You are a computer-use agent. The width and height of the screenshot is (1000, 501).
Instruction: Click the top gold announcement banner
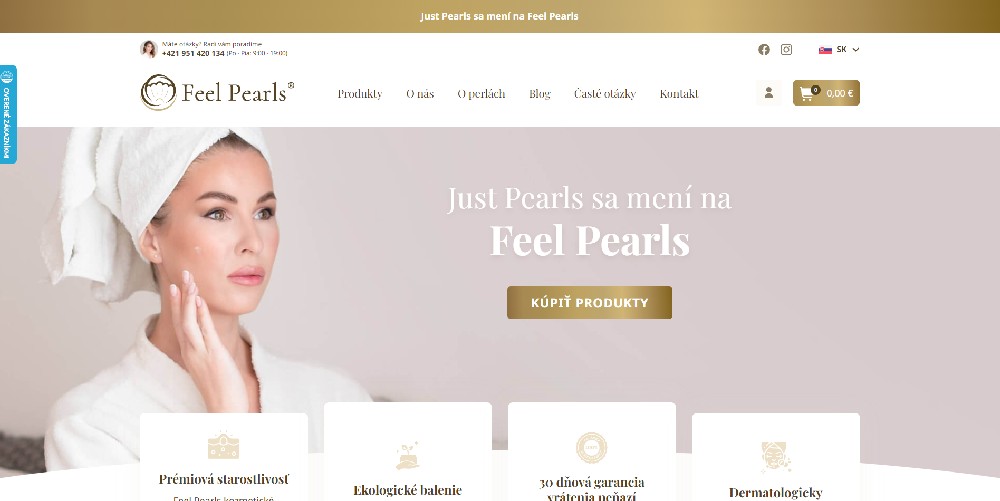(x=500, y=17)
